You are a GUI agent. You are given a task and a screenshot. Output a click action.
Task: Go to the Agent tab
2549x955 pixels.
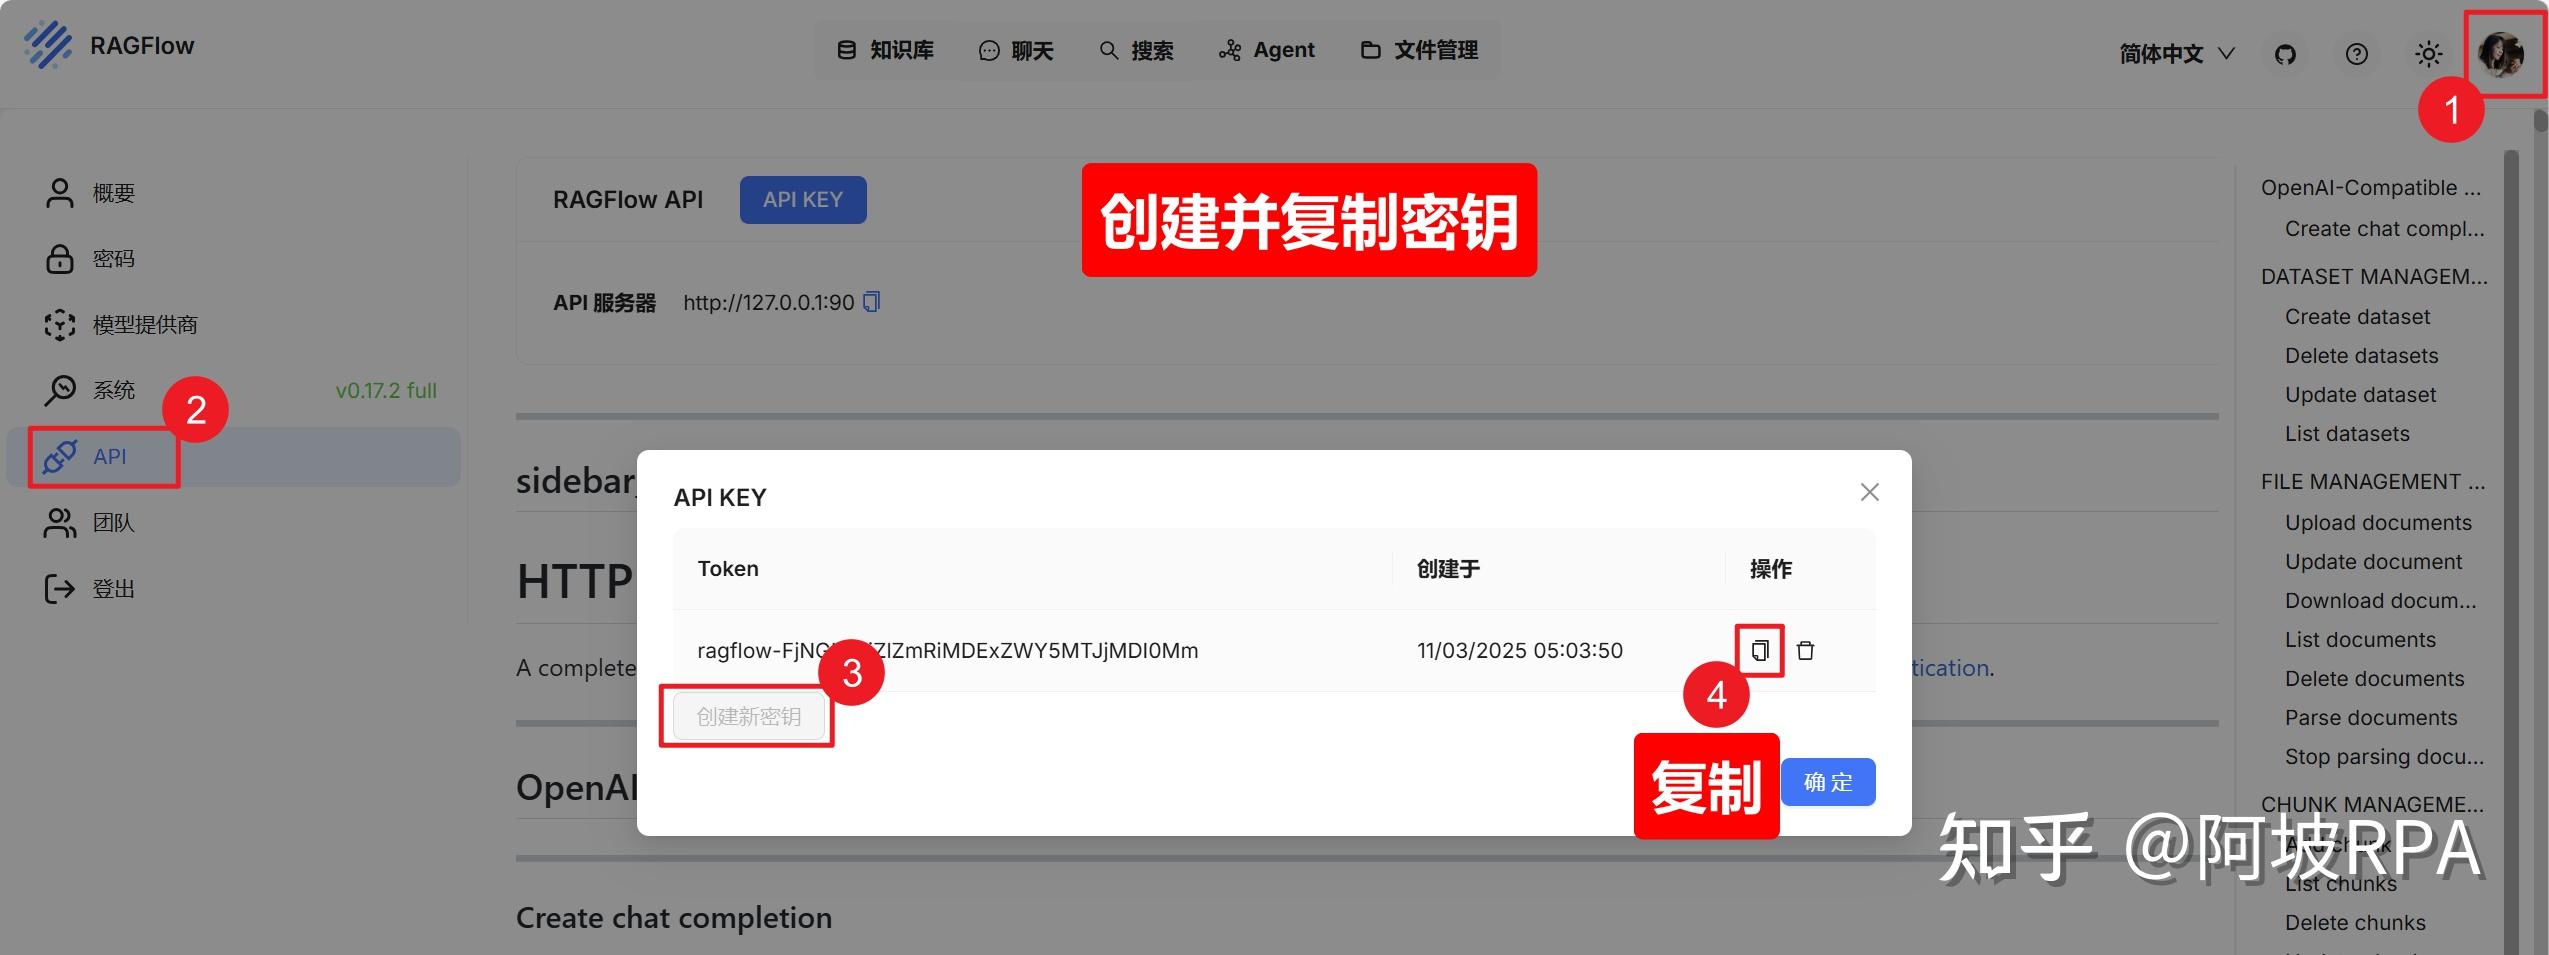[1267, 50]
